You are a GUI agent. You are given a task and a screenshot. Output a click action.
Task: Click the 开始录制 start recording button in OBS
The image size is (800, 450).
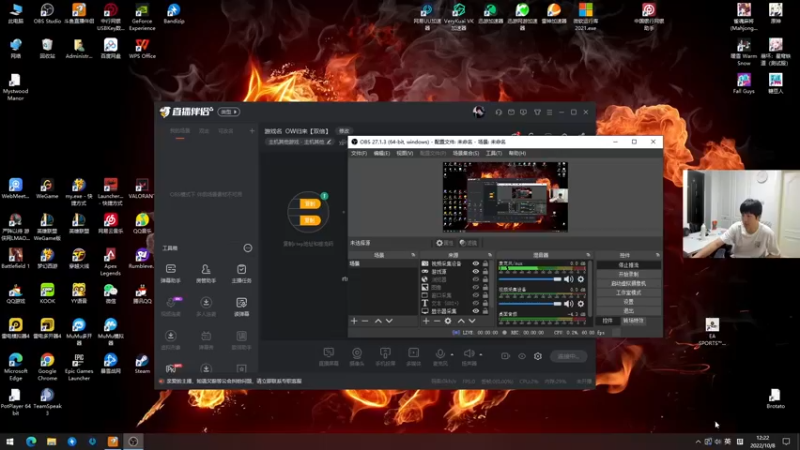coord(628,274)
